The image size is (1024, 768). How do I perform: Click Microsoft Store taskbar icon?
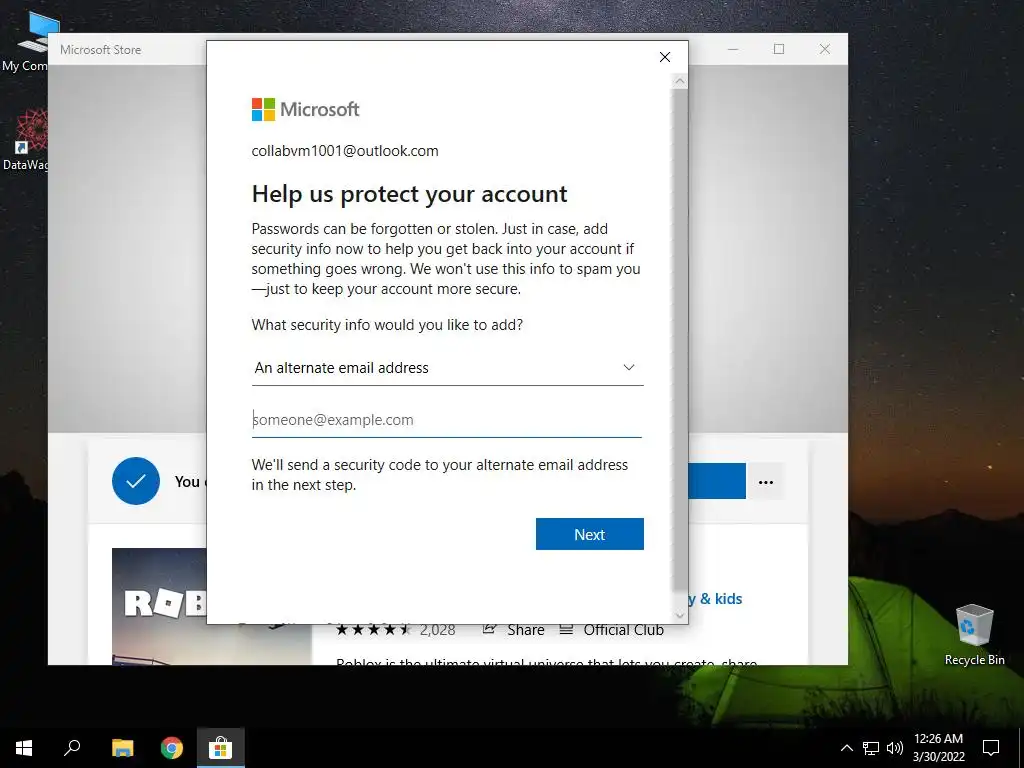[x=221, y=748]
